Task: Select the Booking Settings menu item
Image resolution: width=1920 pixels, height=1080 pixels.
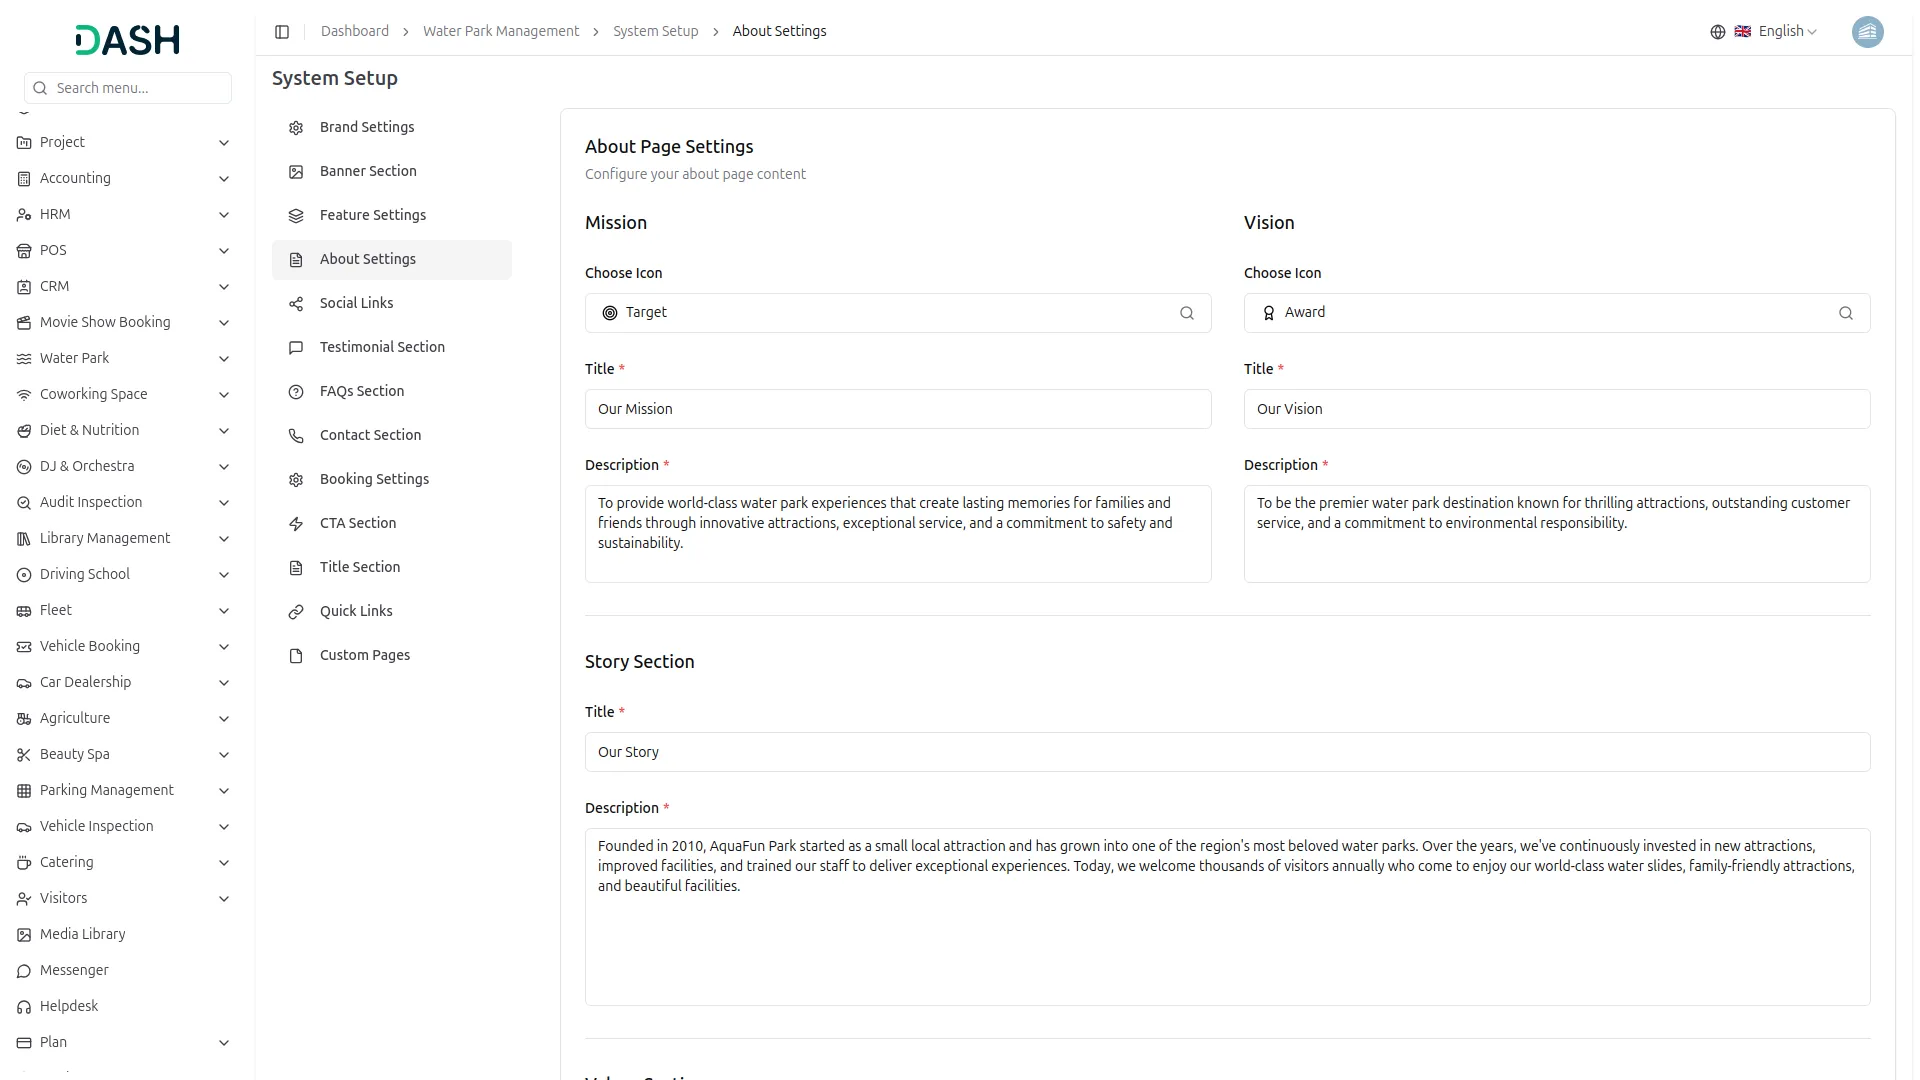Action: pos(374,479)
